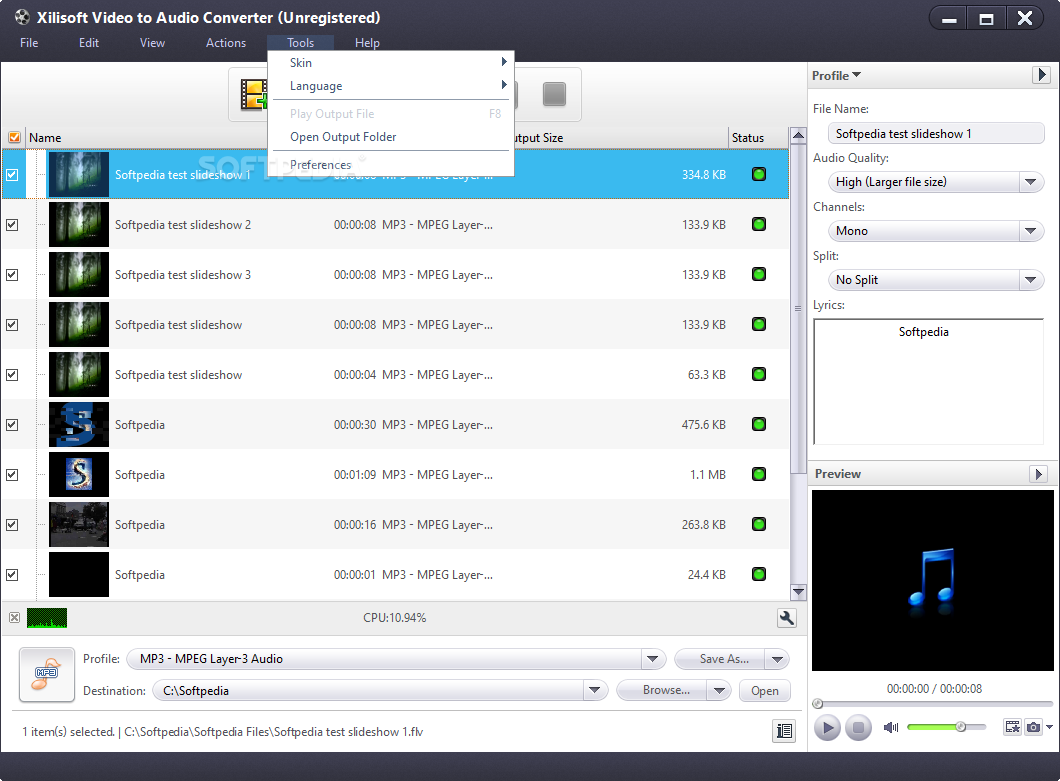The width and height of the screenshot is (1060, 781).
Task: Open snapshot options arrow beside camera
Action: click(1049, 727)
